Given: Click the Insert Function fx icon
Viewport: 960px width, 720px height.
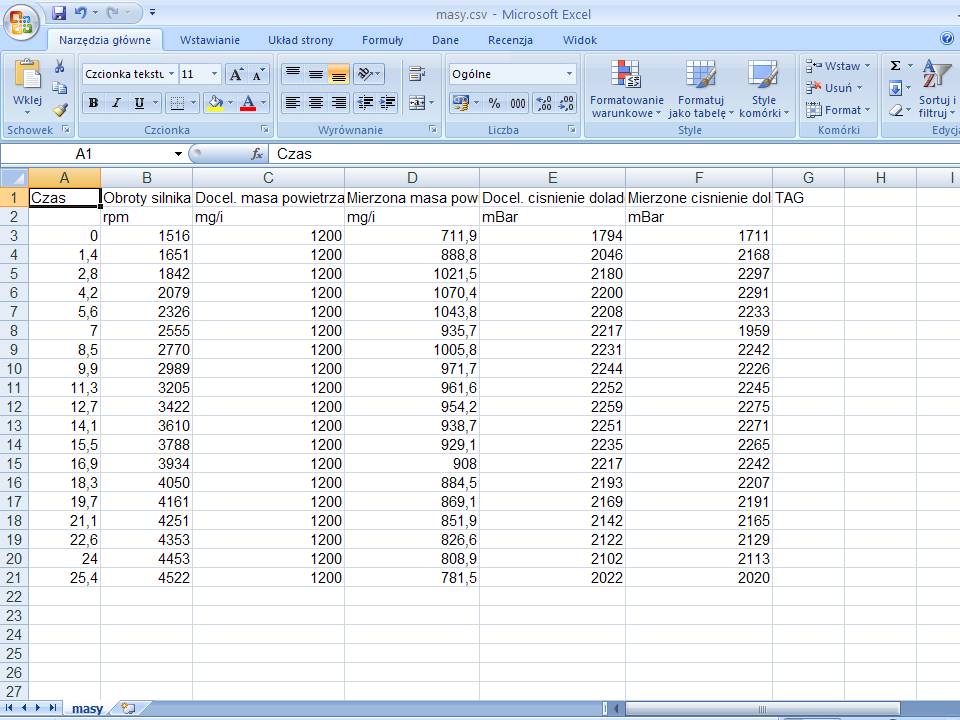Looking at the screenshot, I should coord(257,154).
